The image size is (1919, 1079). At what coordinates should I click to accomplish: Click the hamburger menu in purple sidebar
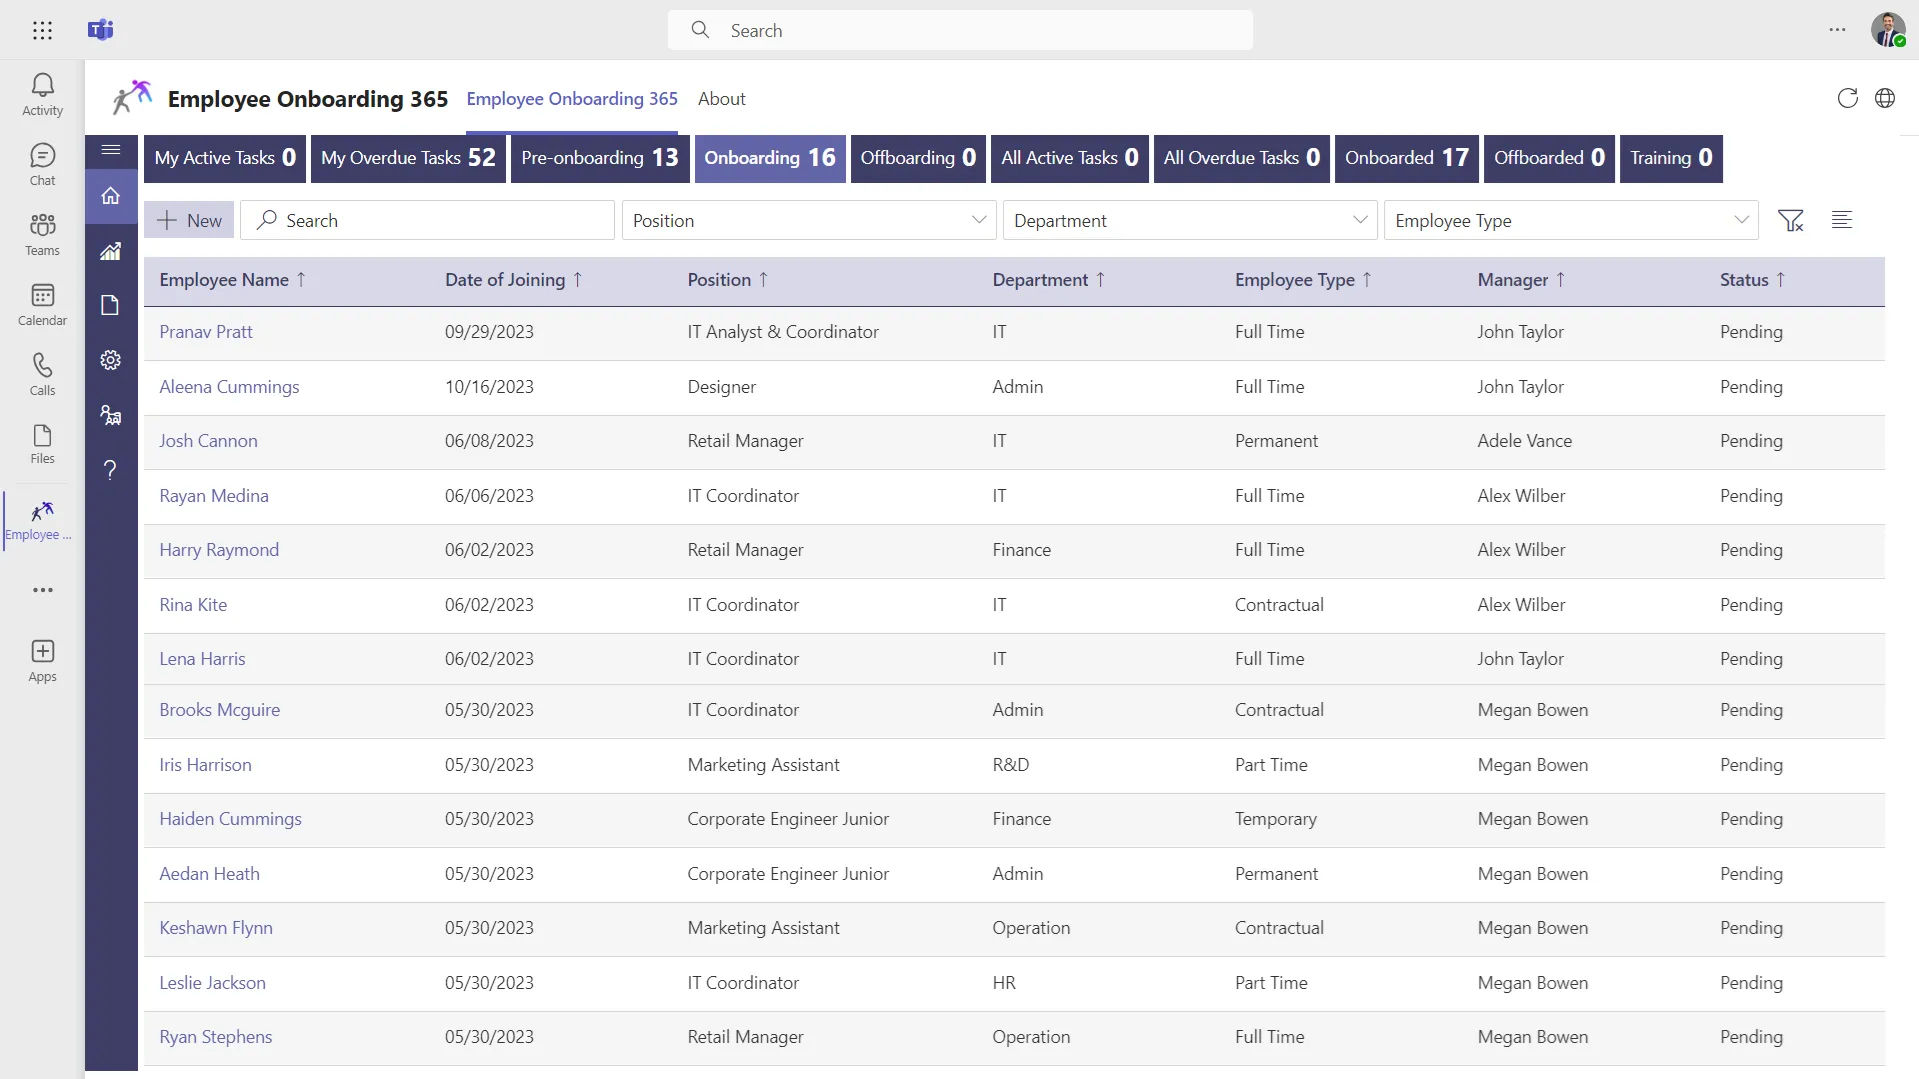pos(111,150)
